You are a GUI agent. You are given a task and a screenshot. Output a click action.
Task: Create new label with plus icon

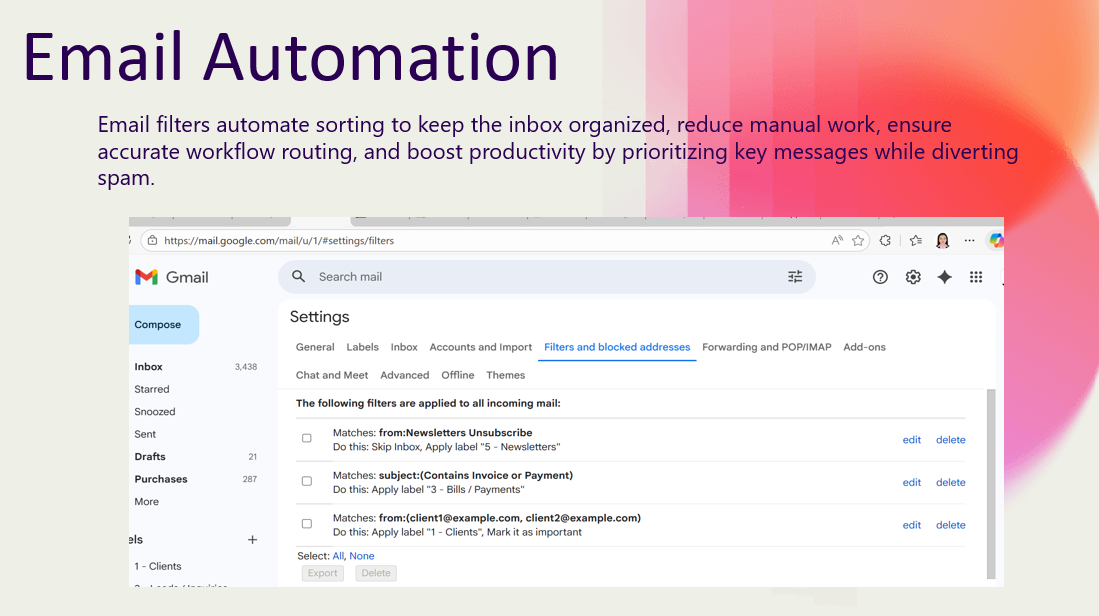(x=252, y=540)
